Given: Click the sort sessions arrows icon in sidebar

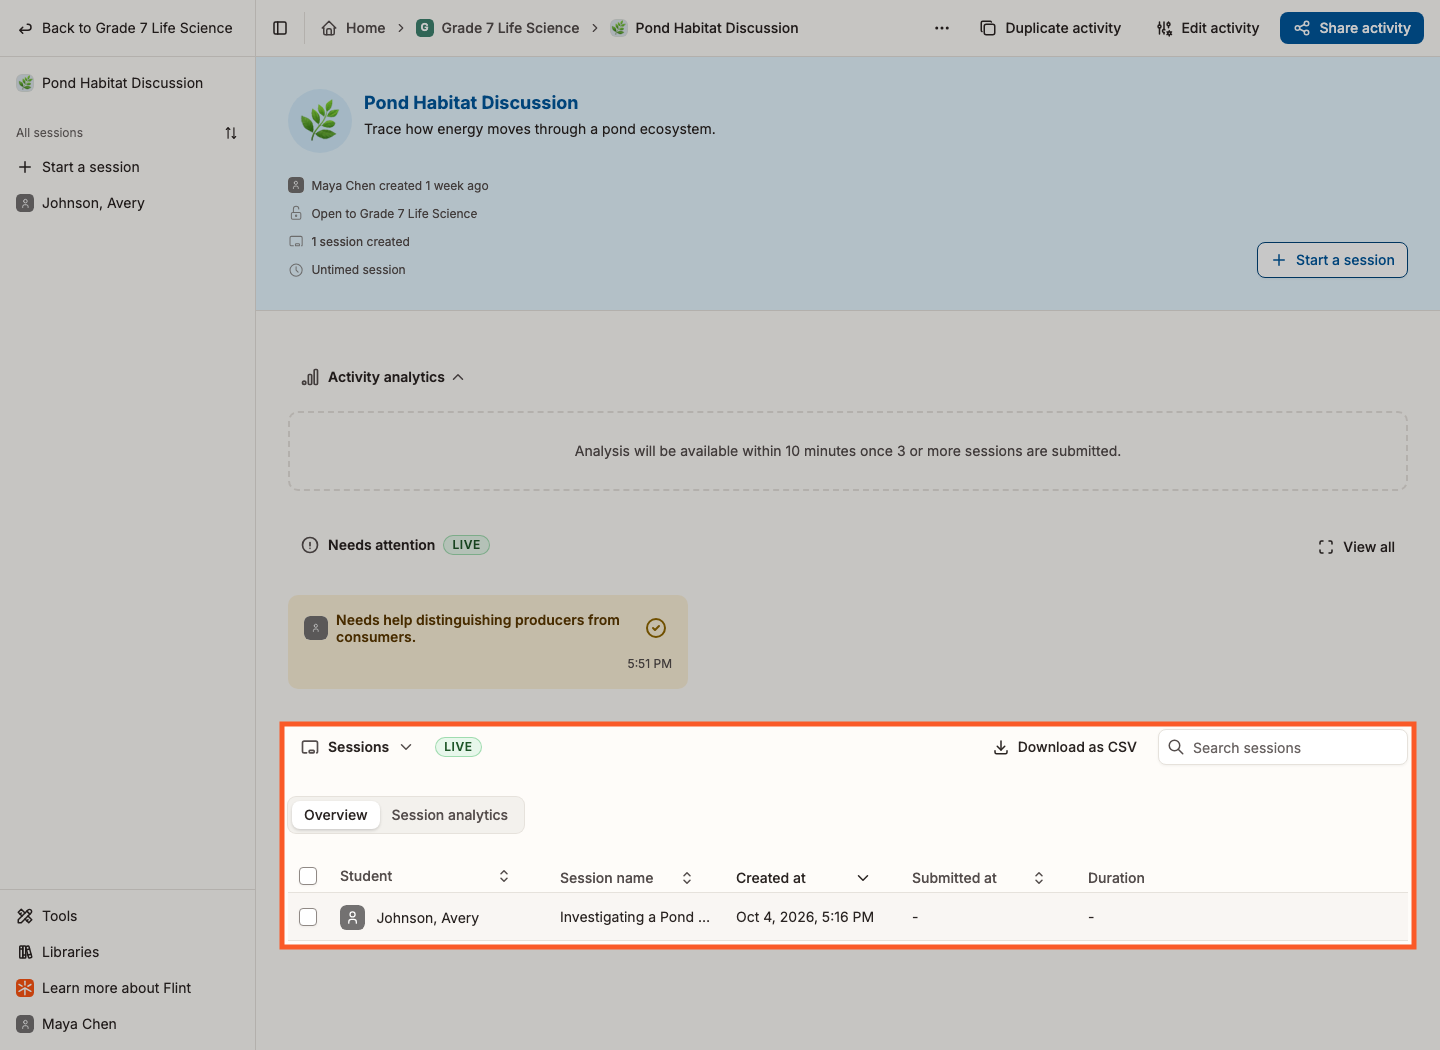Looking at the screenshot, I should tap(231, 133).
